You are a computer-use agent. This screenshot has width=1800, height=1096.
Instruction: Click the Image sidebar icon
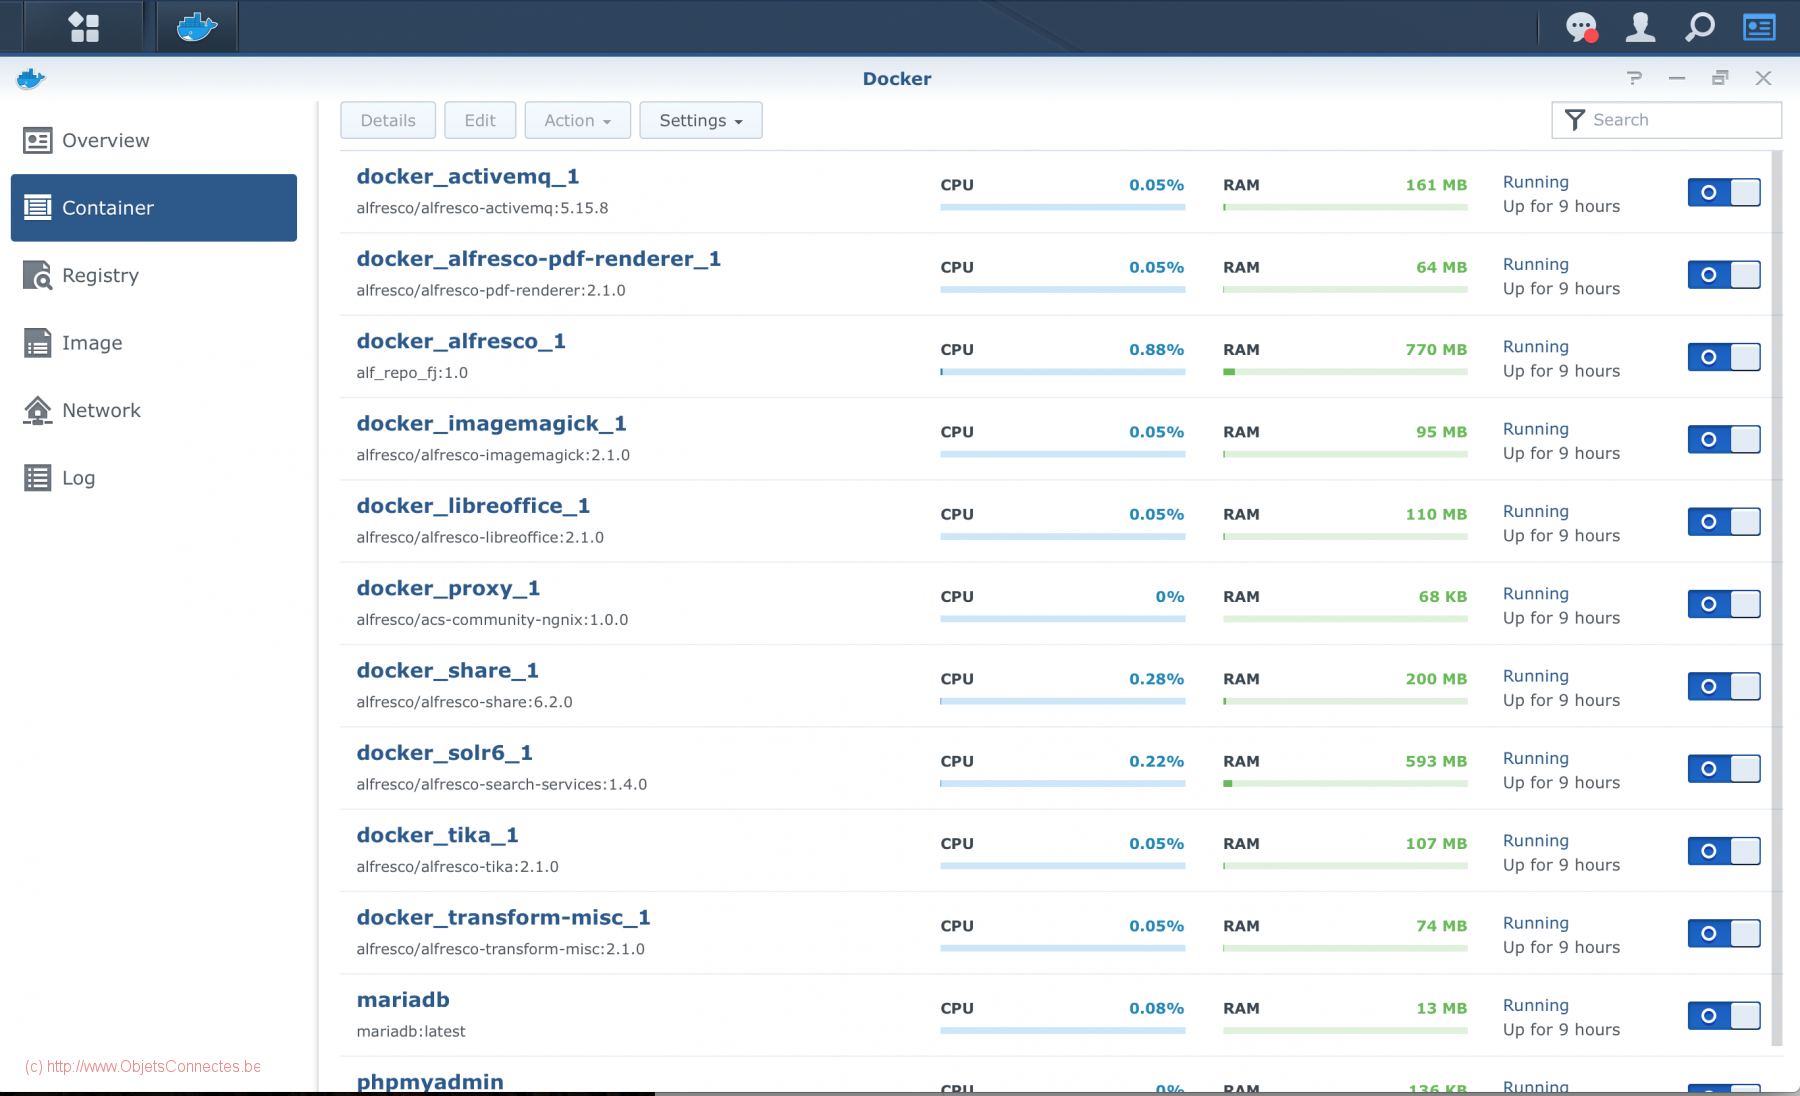tap(38, 343)
